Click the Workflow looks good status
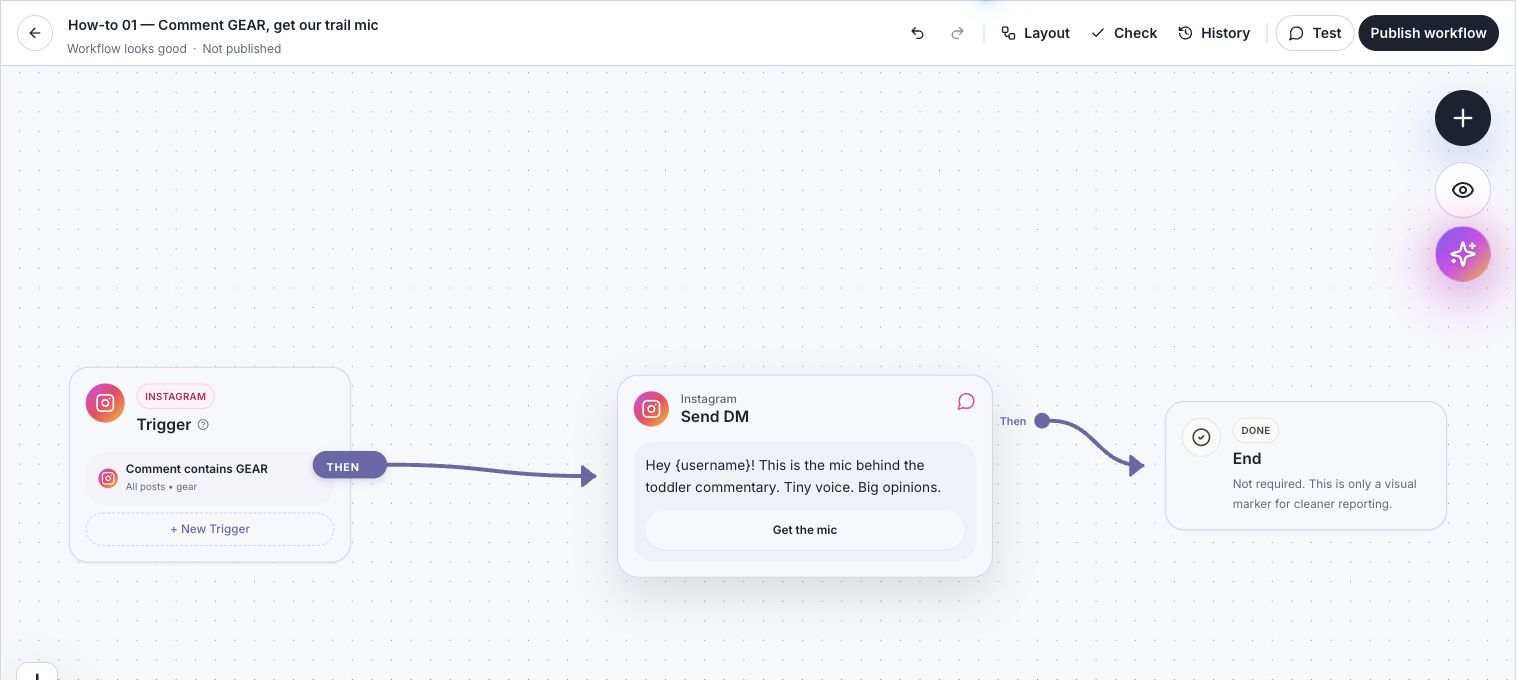This screenshot has width=1516, height=680. tap(127, 49)
